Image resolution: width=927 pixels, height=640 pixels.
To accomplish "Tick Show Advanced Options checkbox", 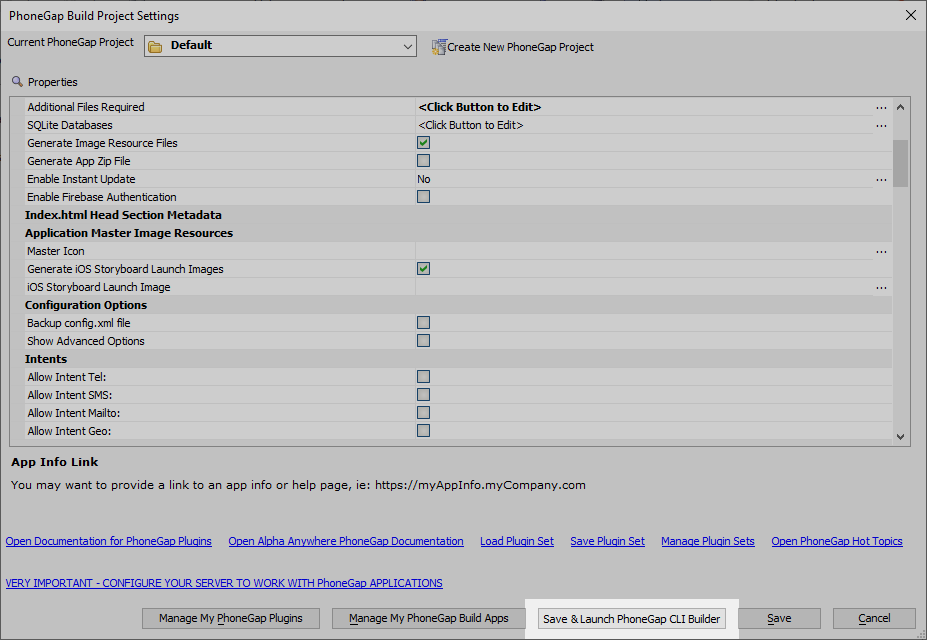I will pos(423,340).
